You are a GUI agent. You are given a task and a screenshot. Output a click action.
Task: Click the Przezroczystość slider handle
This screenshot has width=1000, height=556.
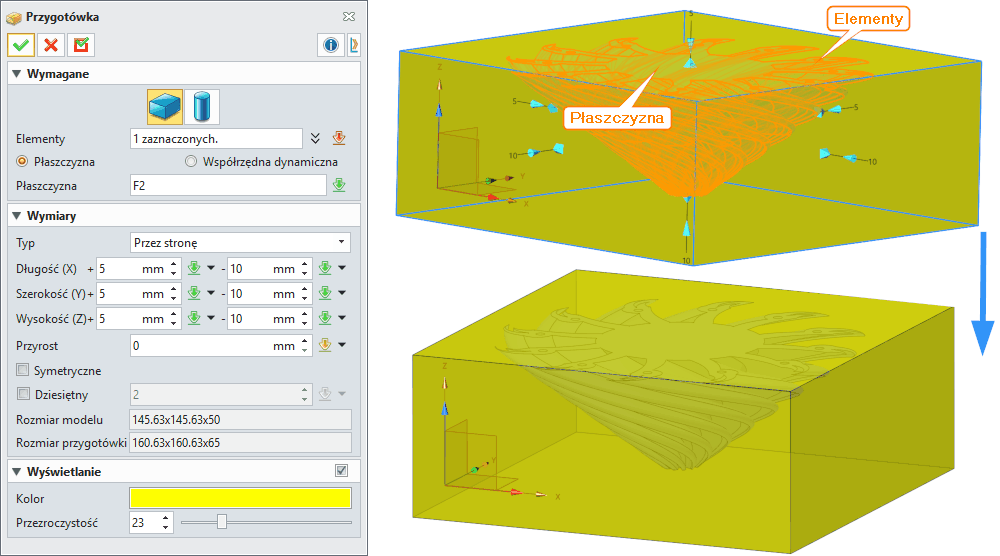pos(222,522)
